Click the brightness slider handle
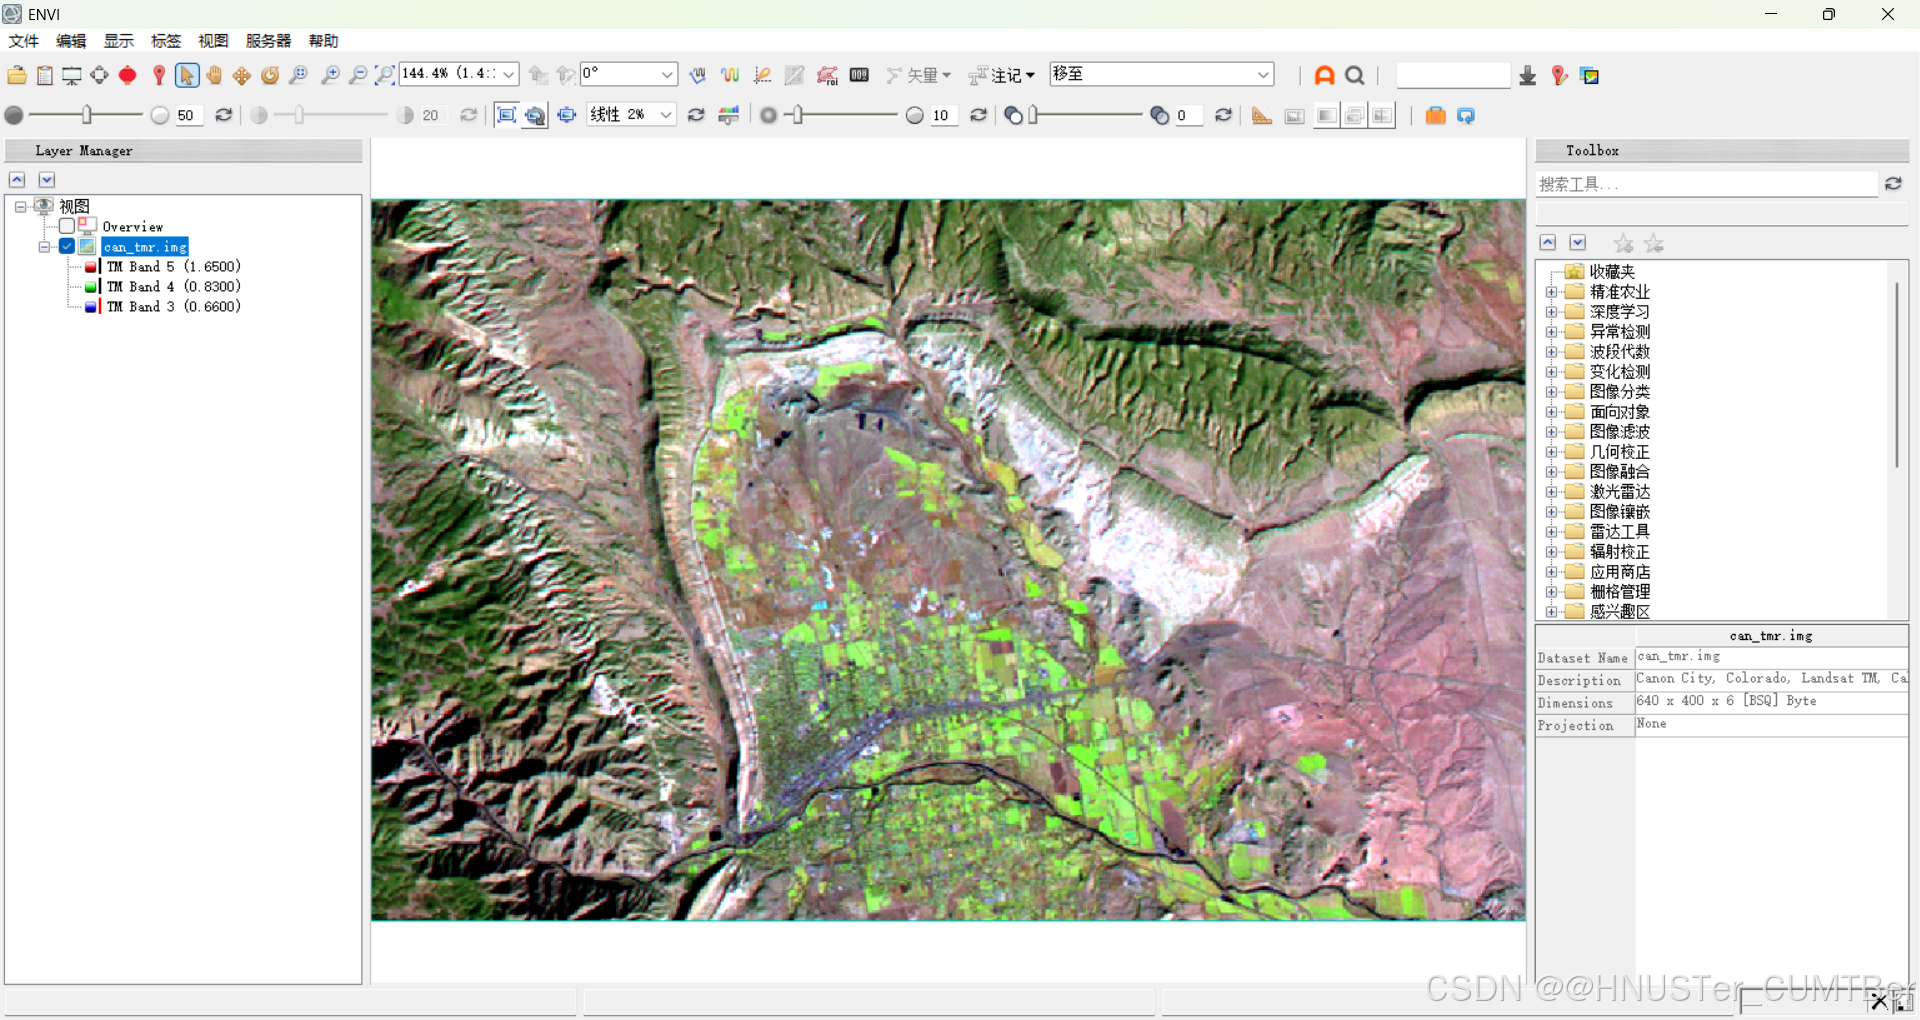The image size is (1920, 1020). click(x=87, y=115)
